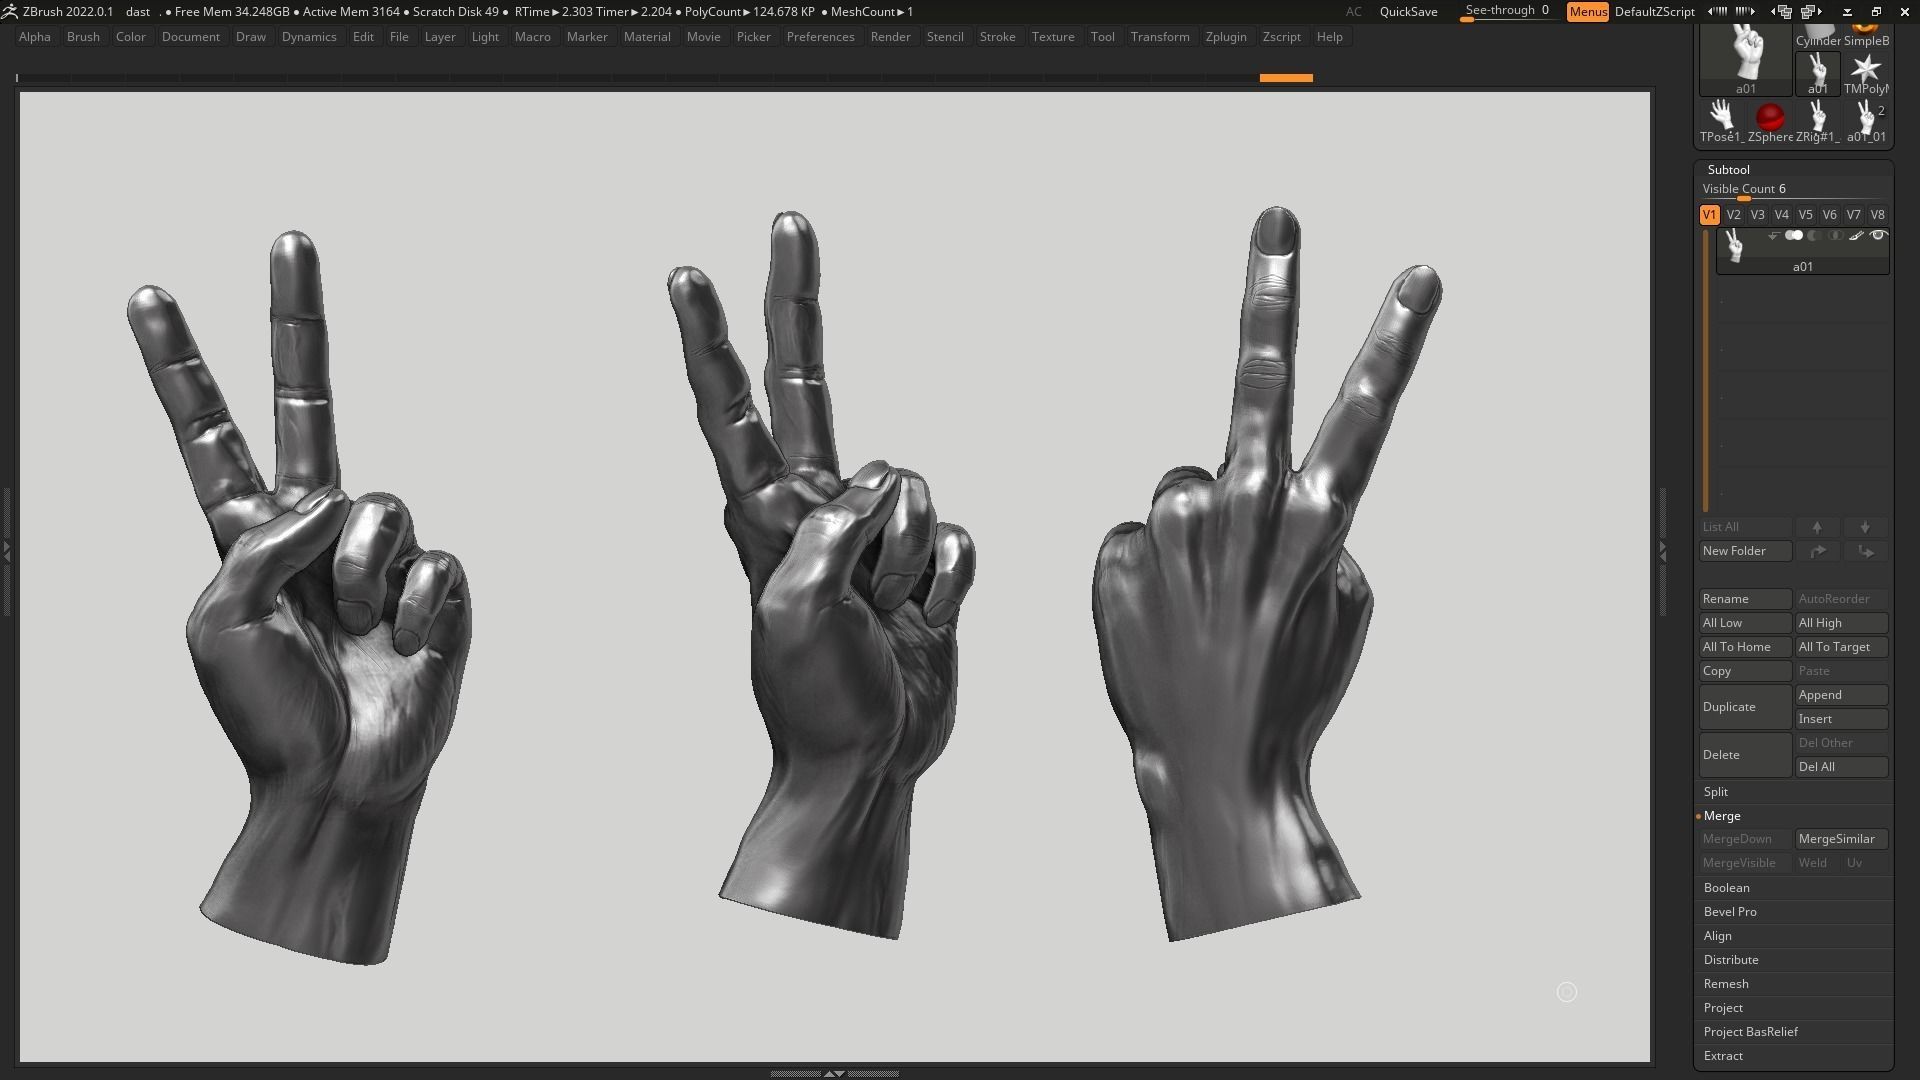Select visibility set V2
Viewport: 1920px width, 1080px height.
click(1733, 215)
